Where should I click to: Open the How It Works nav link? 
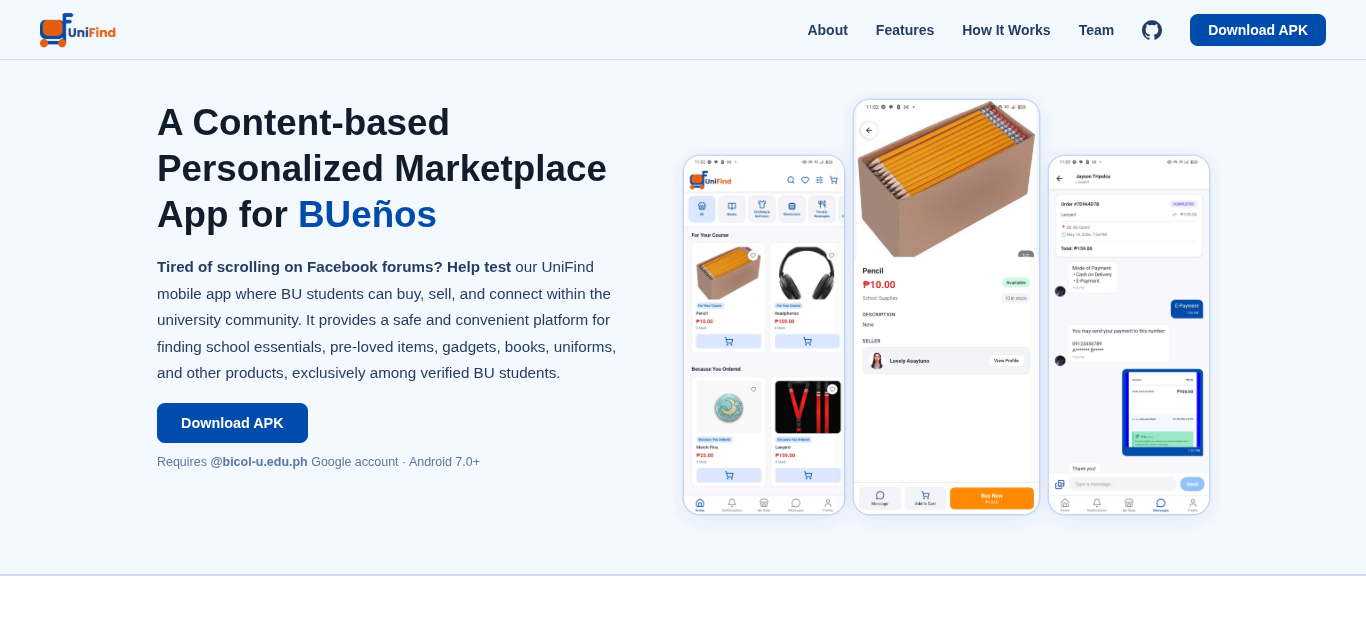click(x=1006, y=30)
